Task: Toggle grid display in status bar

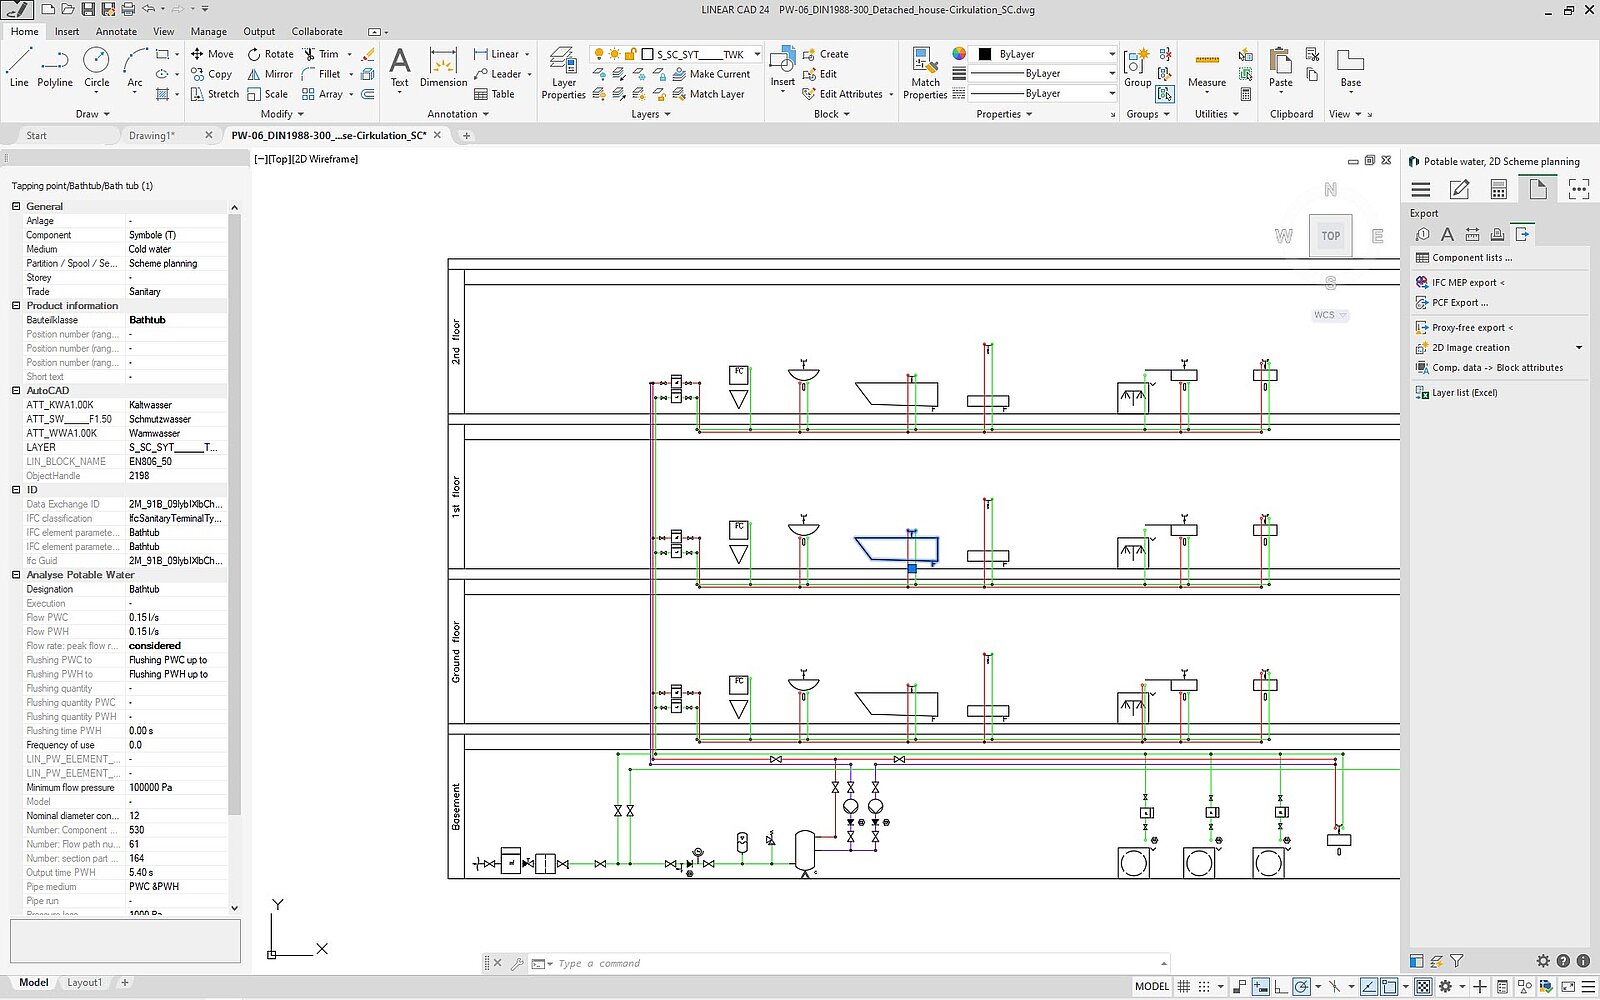Action: coord(1184,986)
